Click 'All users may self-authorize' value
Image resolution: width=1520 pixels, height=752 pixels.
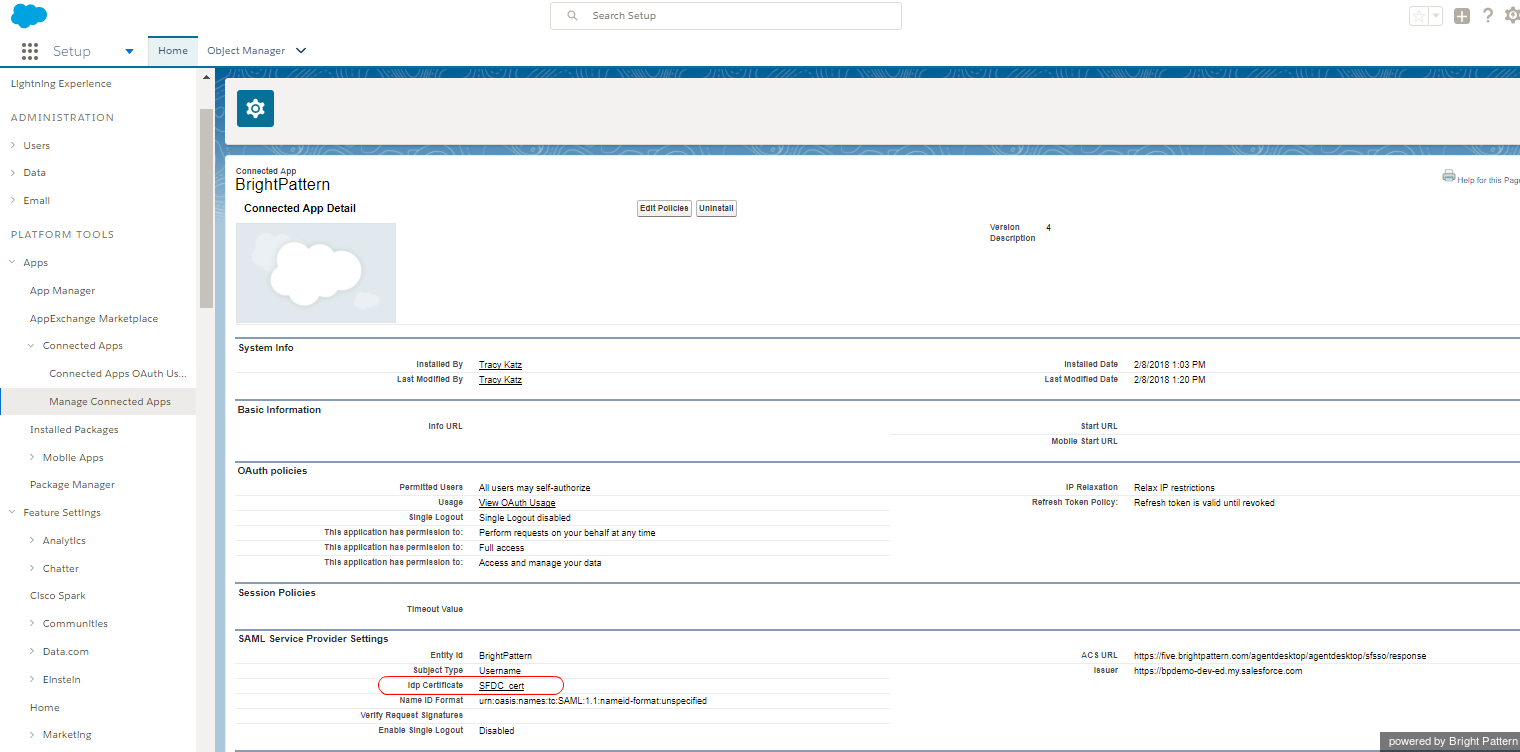pos(535,488)
